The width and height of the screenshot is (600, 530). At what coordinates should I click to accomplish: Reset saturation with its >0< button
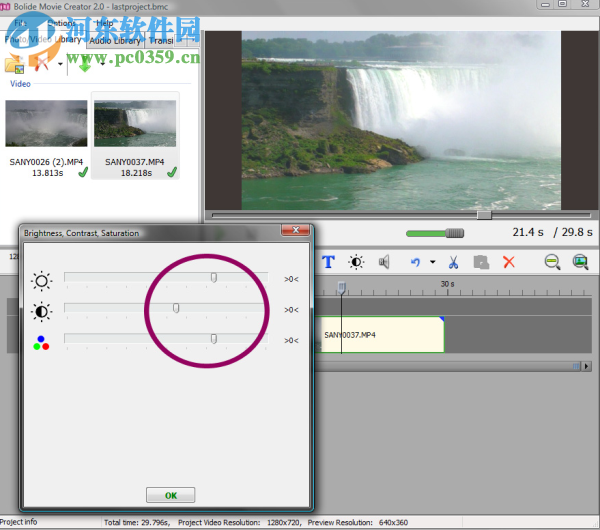point(291,341)
